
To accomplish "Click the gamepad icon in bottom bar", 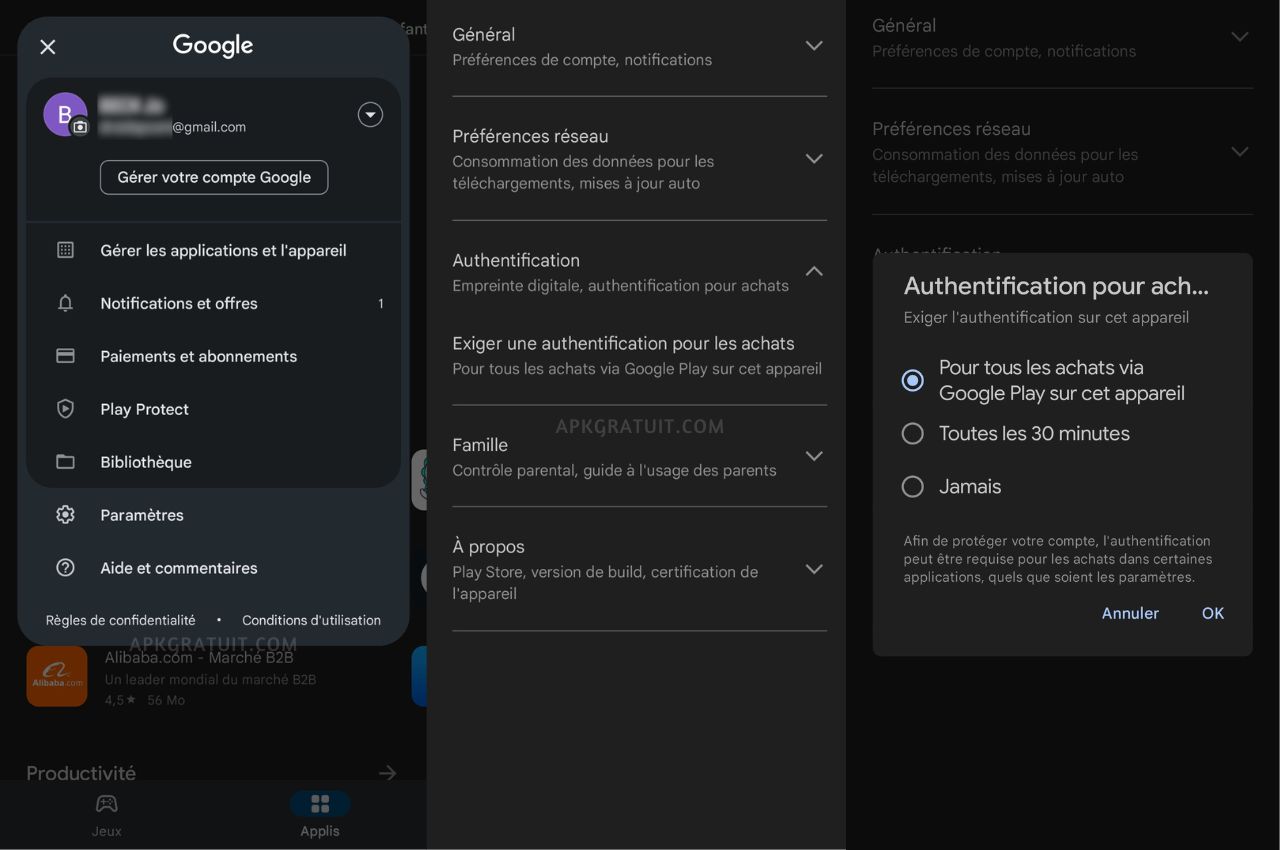I will pos(106,803).
